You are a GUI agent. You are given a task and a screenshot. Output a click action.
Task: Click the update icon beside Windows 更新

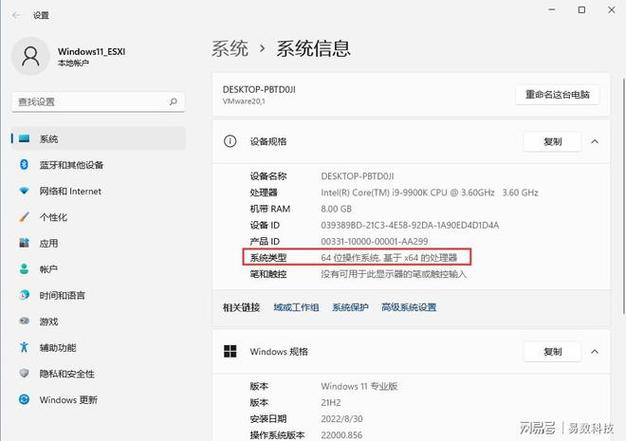click(x=24, y=399)
